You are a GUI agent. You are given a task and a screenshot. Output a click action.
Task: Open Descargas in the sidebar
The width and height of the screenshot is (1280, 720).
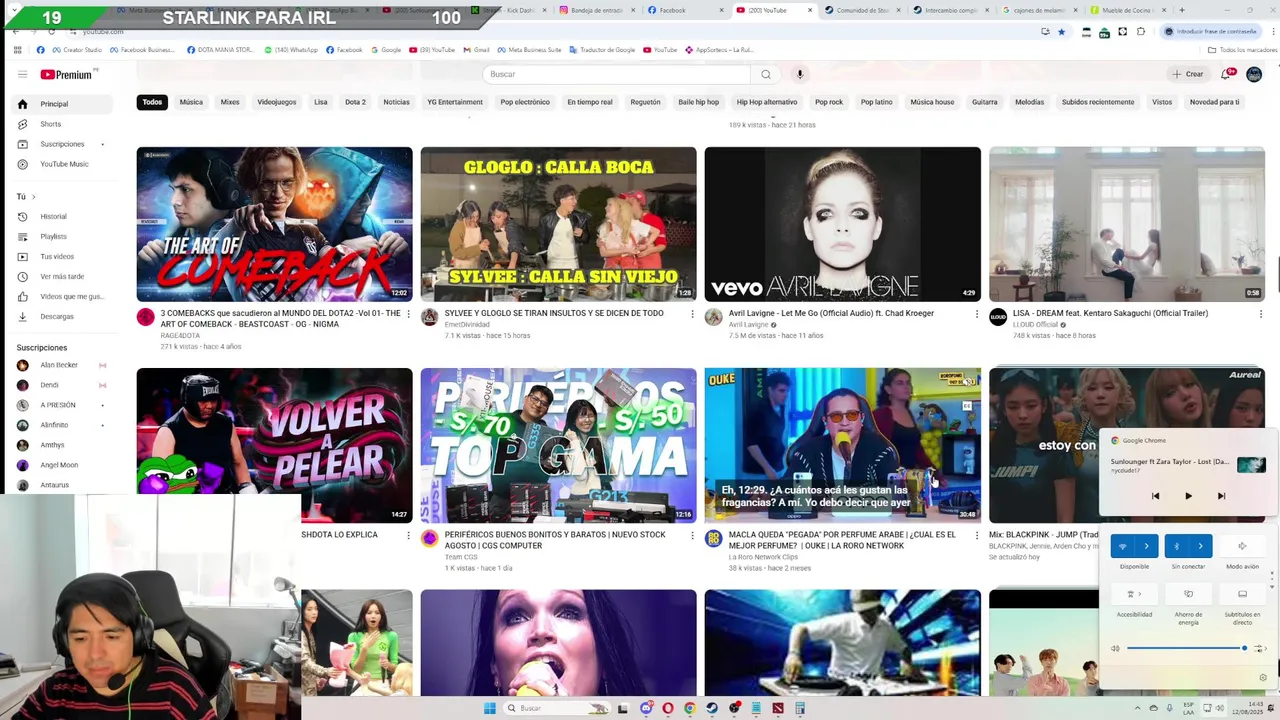click(61, 316)
